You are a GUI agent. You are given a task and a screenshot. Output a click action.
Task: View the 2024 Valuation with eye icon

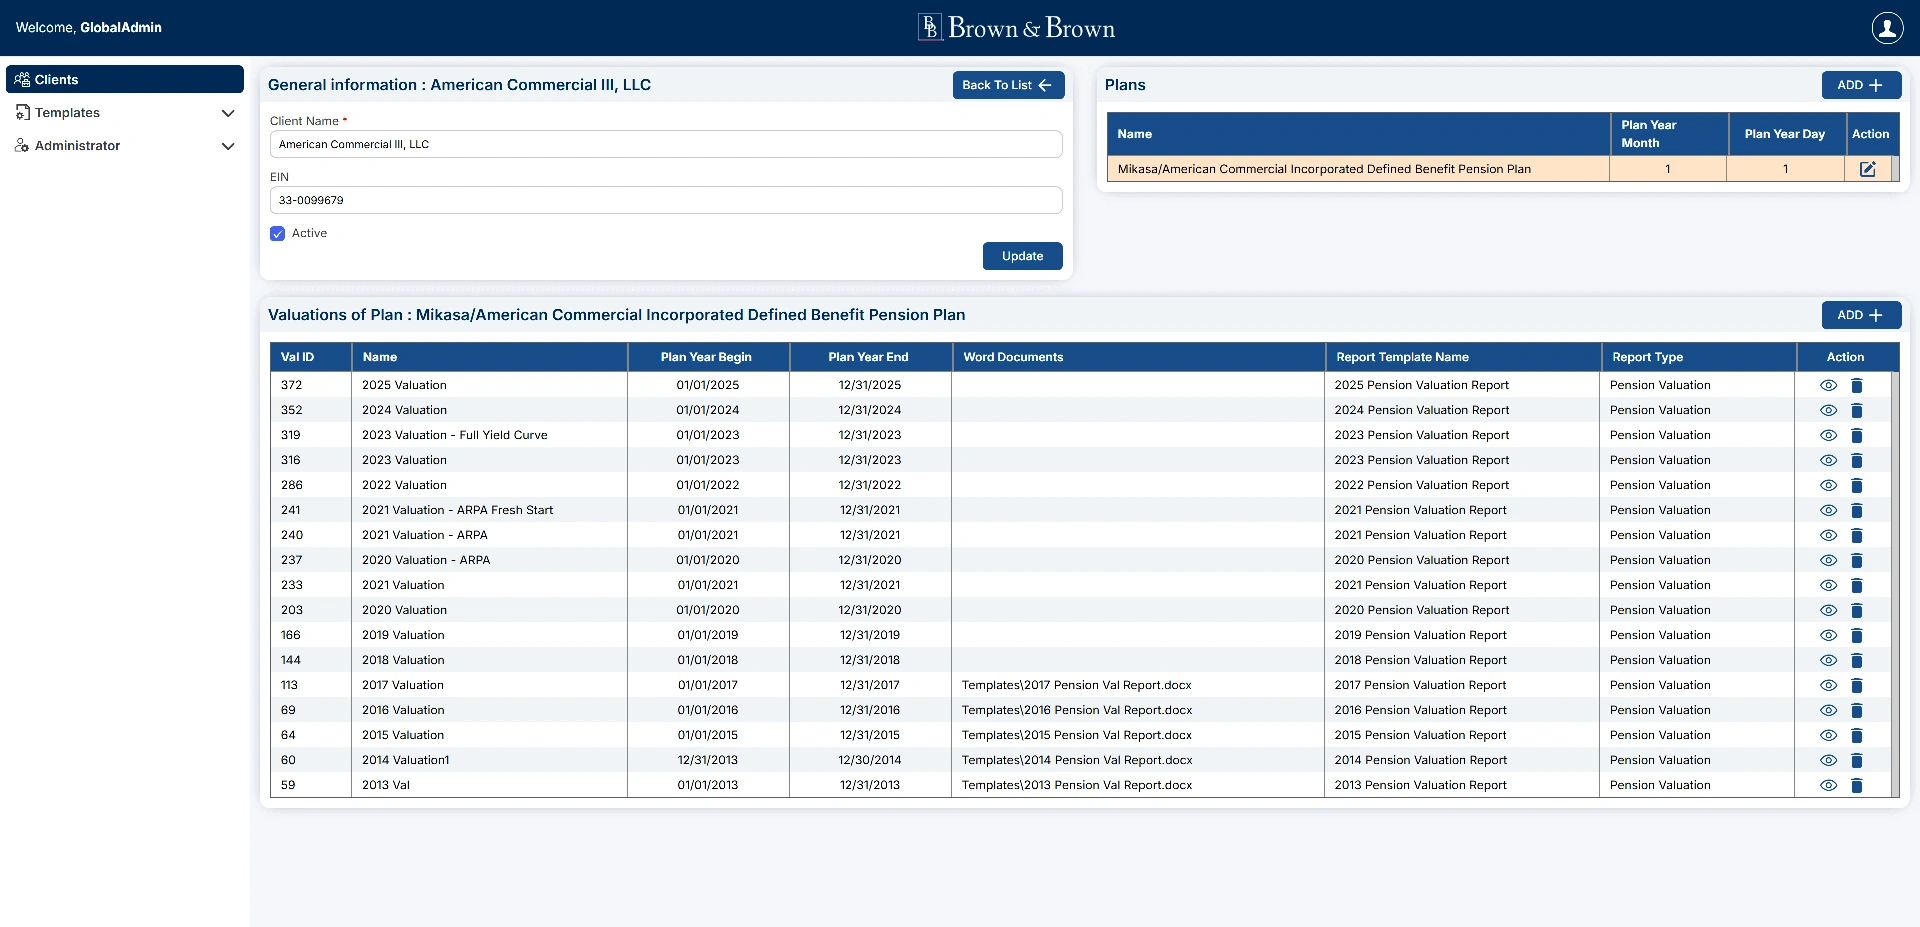tap(1828, 411)
